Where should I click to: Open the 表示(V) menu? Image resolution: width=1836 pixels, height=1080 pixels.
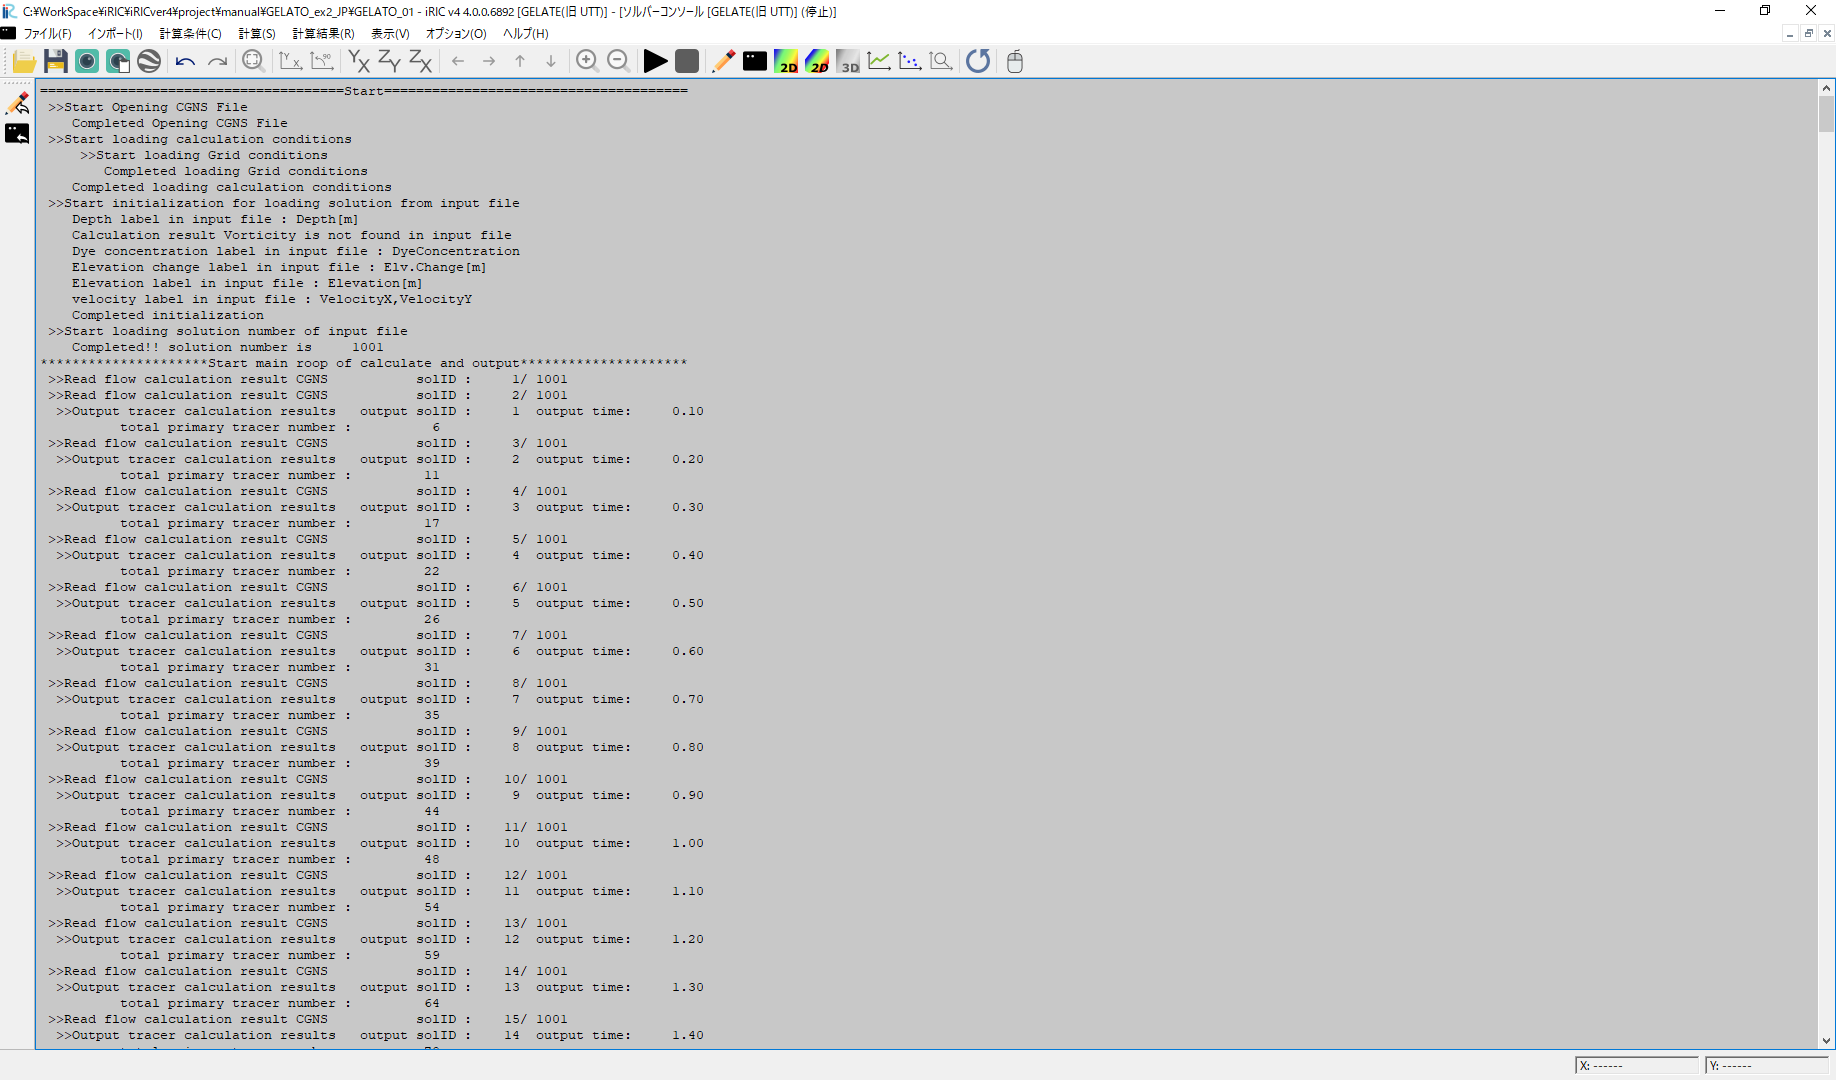[x=390, y=33]
